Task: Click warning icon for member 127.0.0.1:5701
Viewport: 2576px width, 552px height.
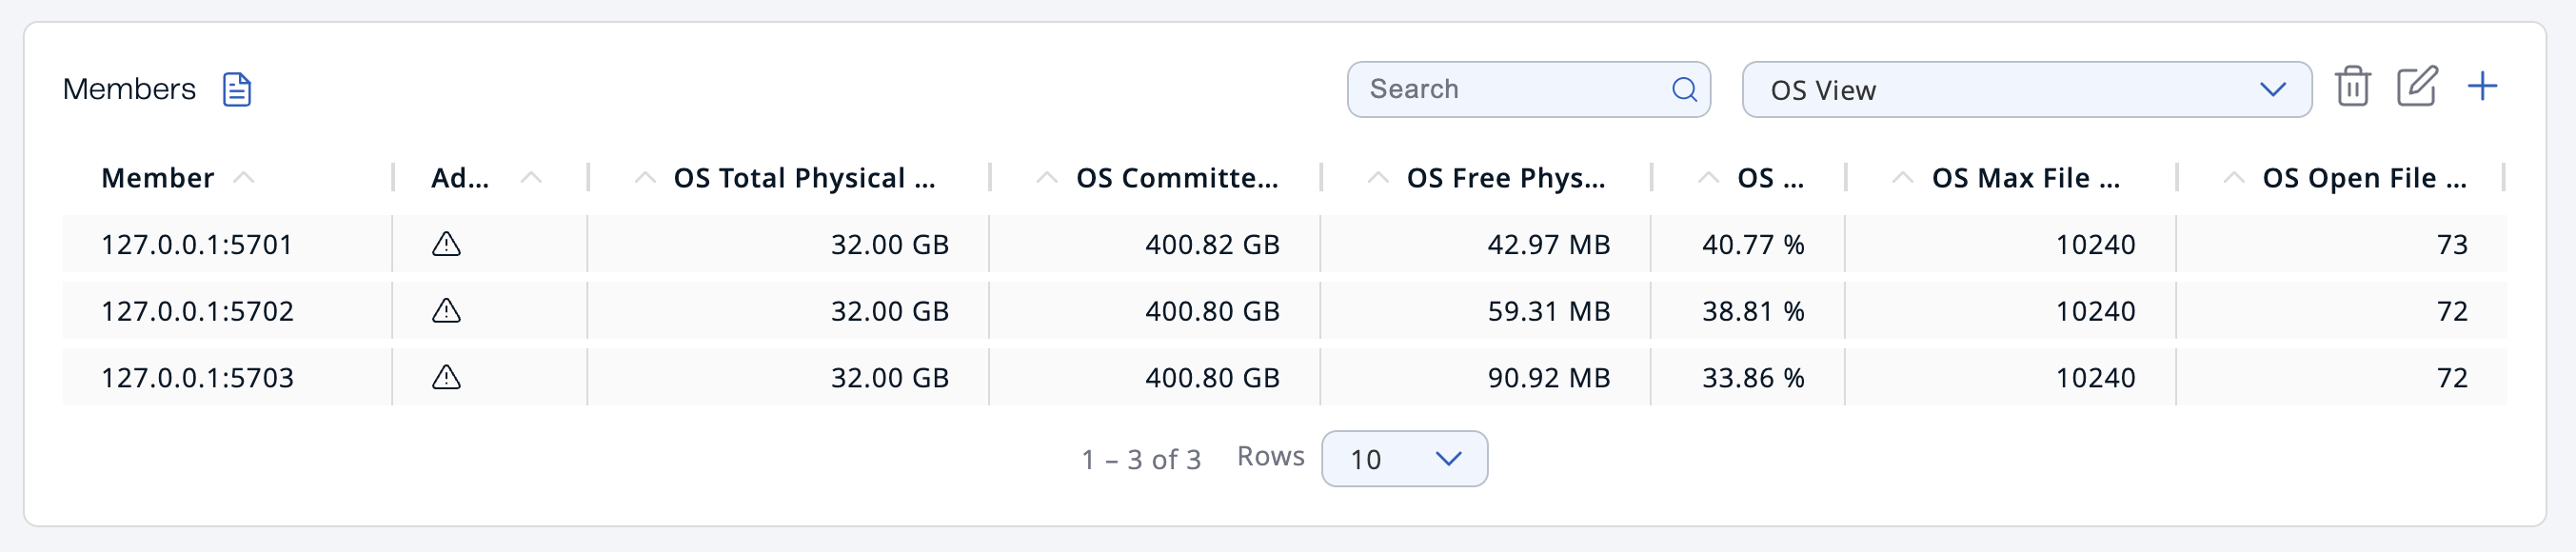Action: click(446, 244)
